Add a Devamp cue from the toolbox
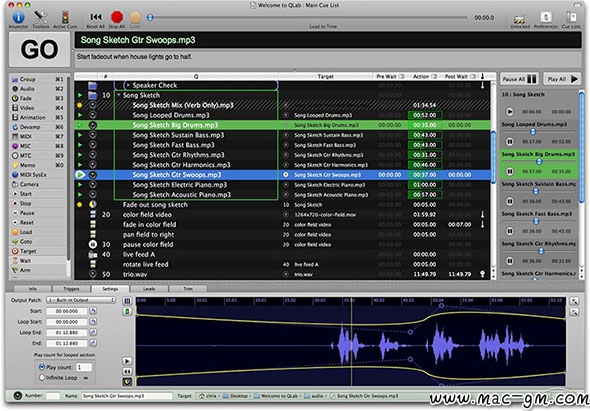This screenshot has width=590, height=411. click(x=38, y=127)
